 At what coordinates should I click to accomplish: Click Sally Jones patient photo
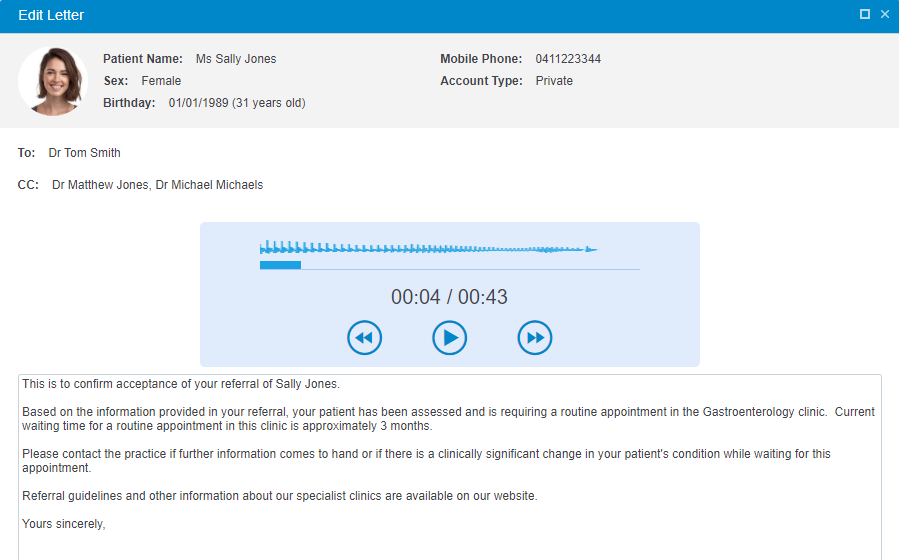[x=53, y=81]
